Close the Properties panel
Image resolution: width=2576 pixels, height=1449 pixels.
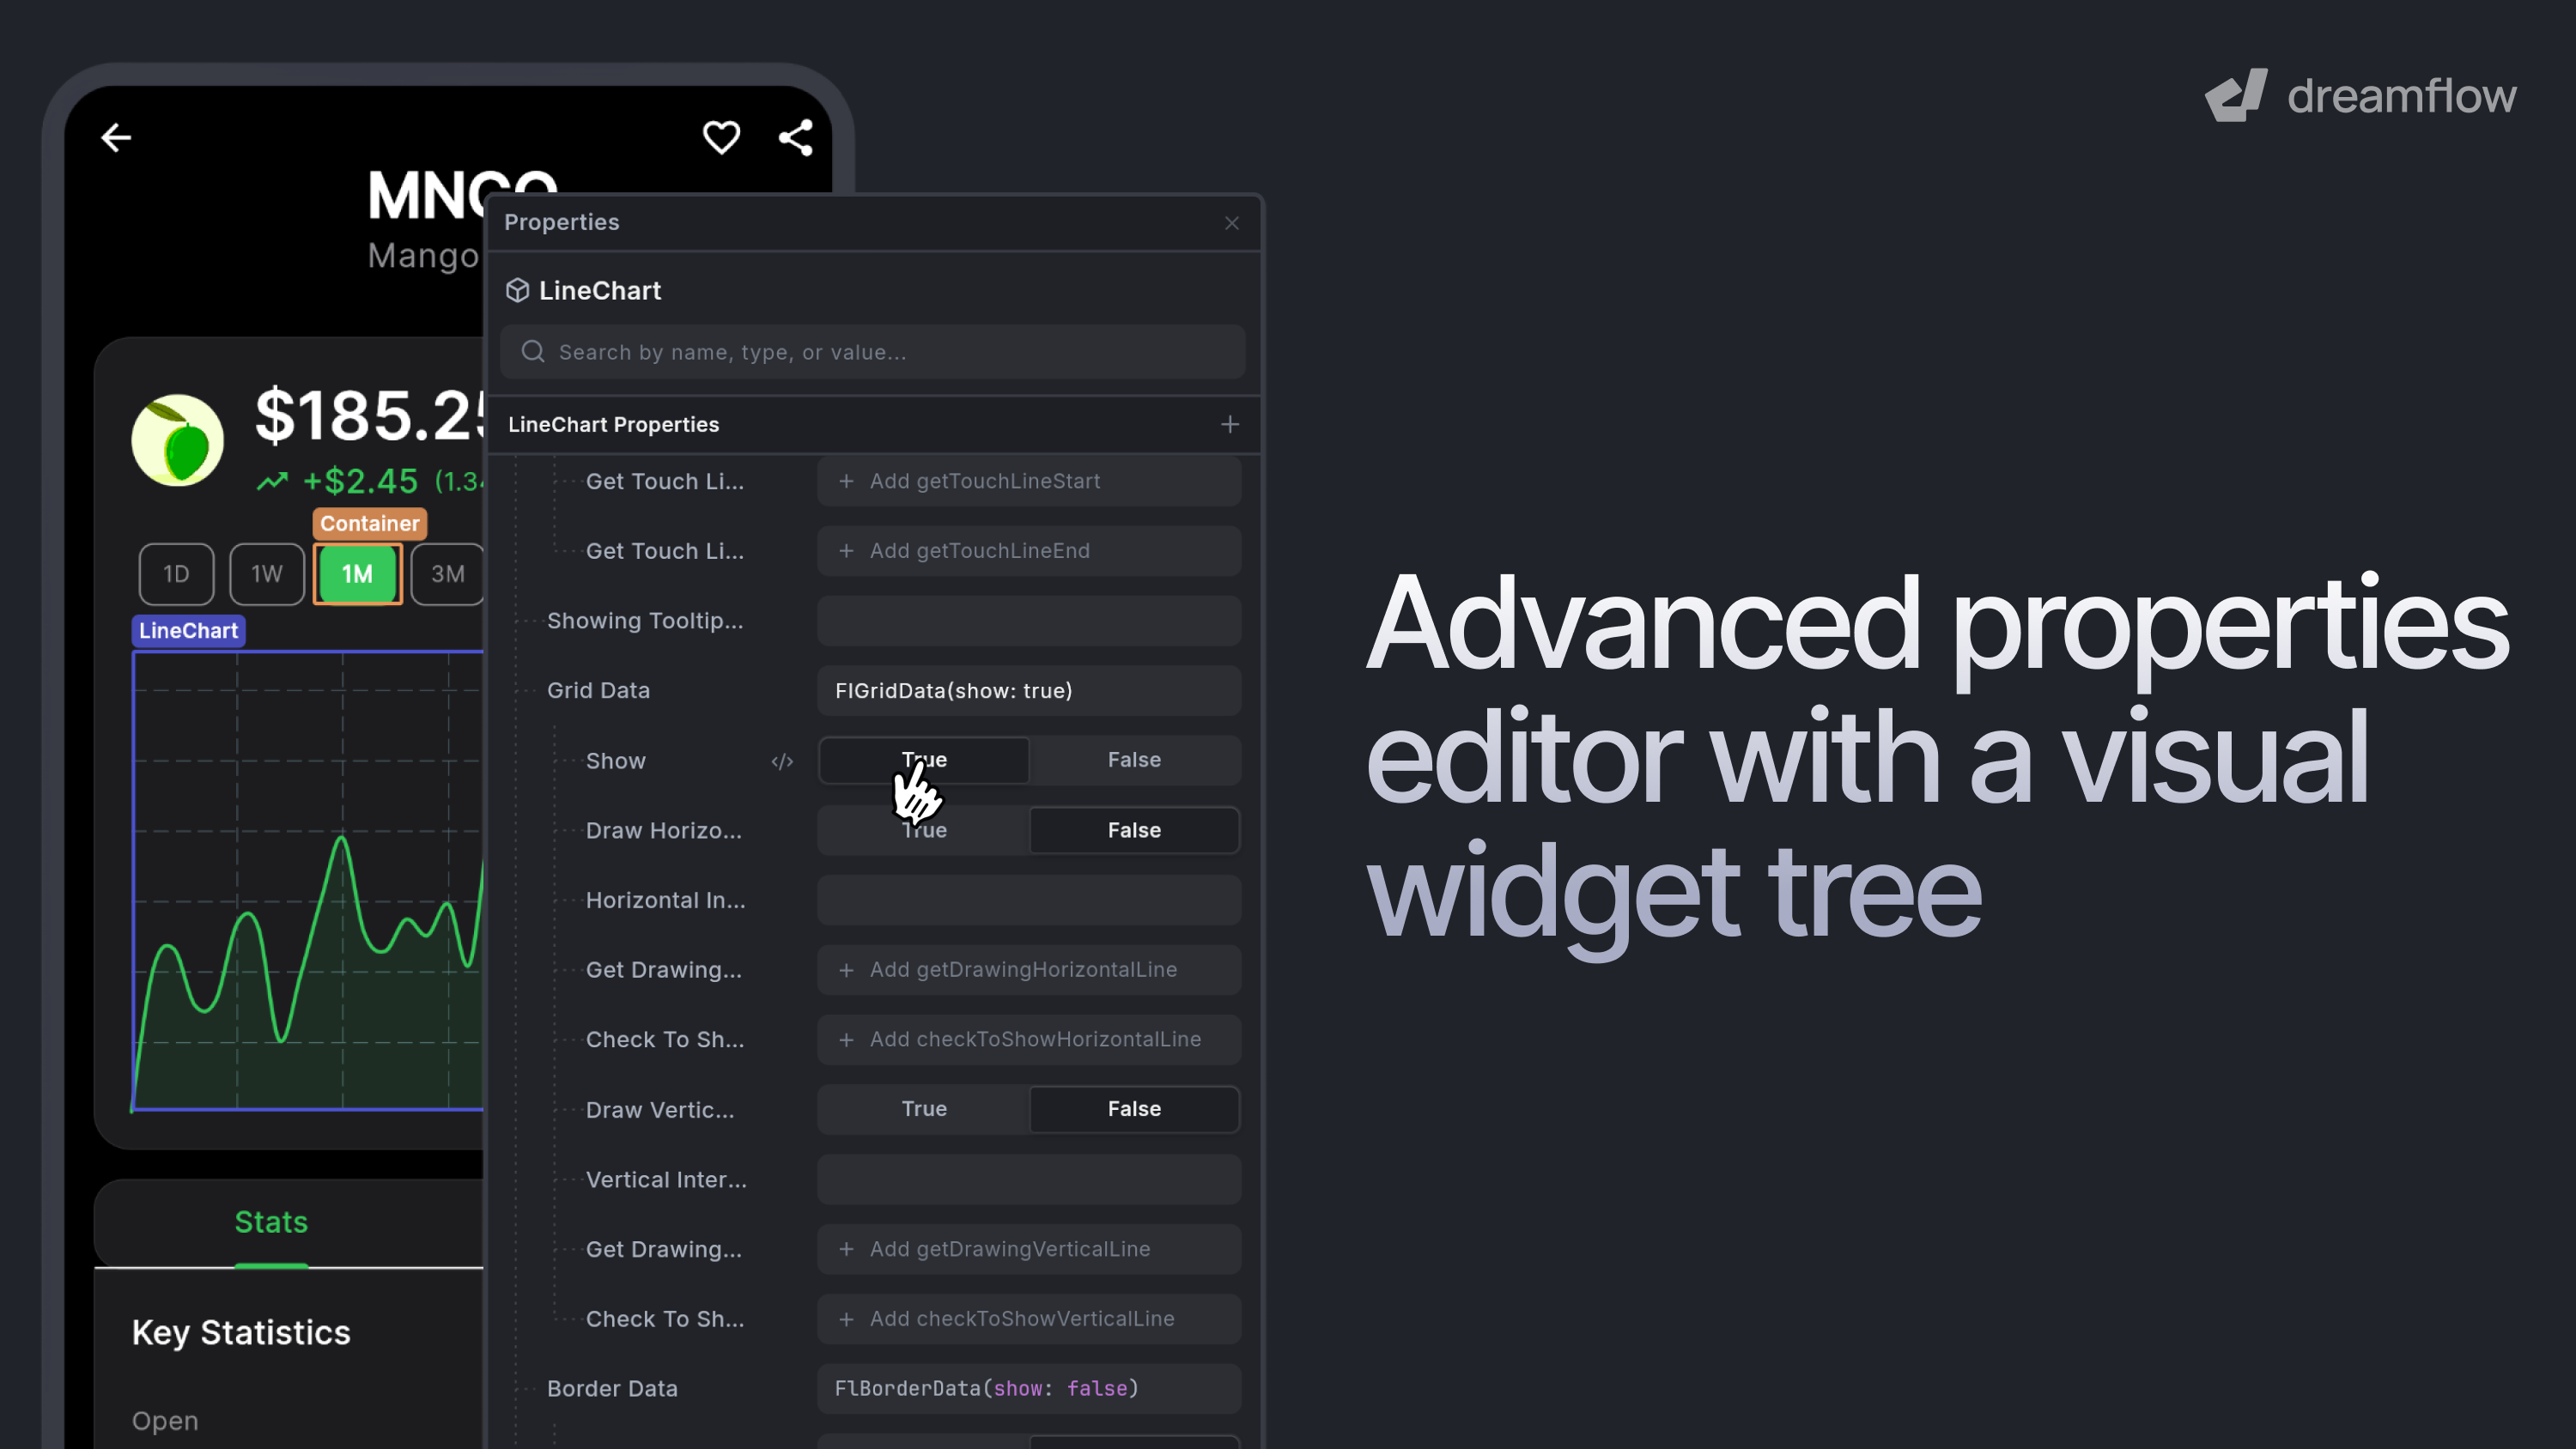click(1232, 223)
